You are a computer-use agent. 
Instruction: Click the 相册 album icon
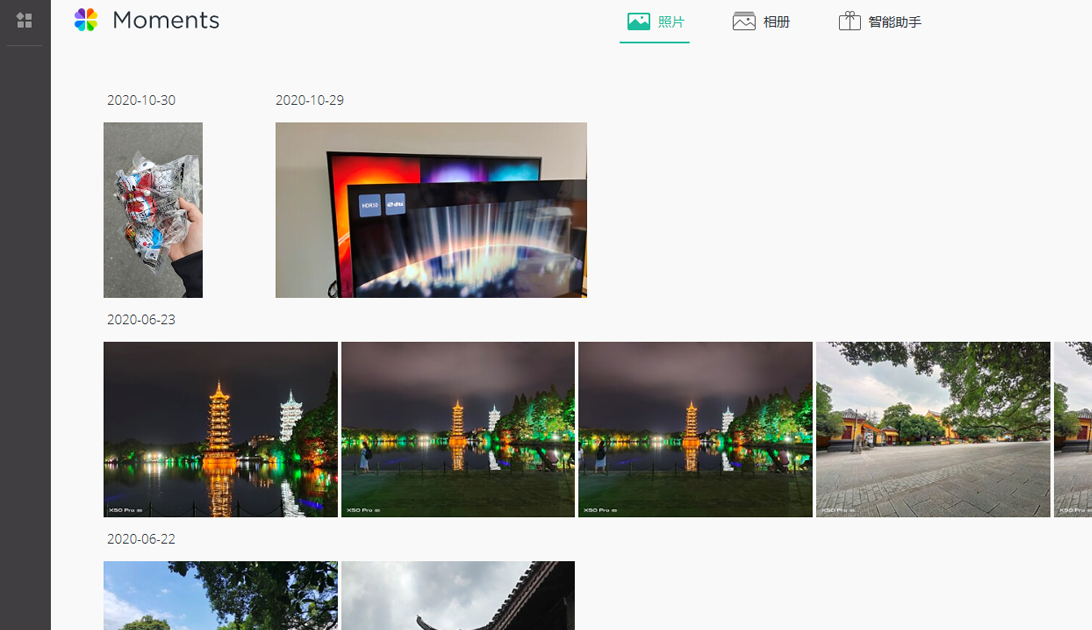744,22
